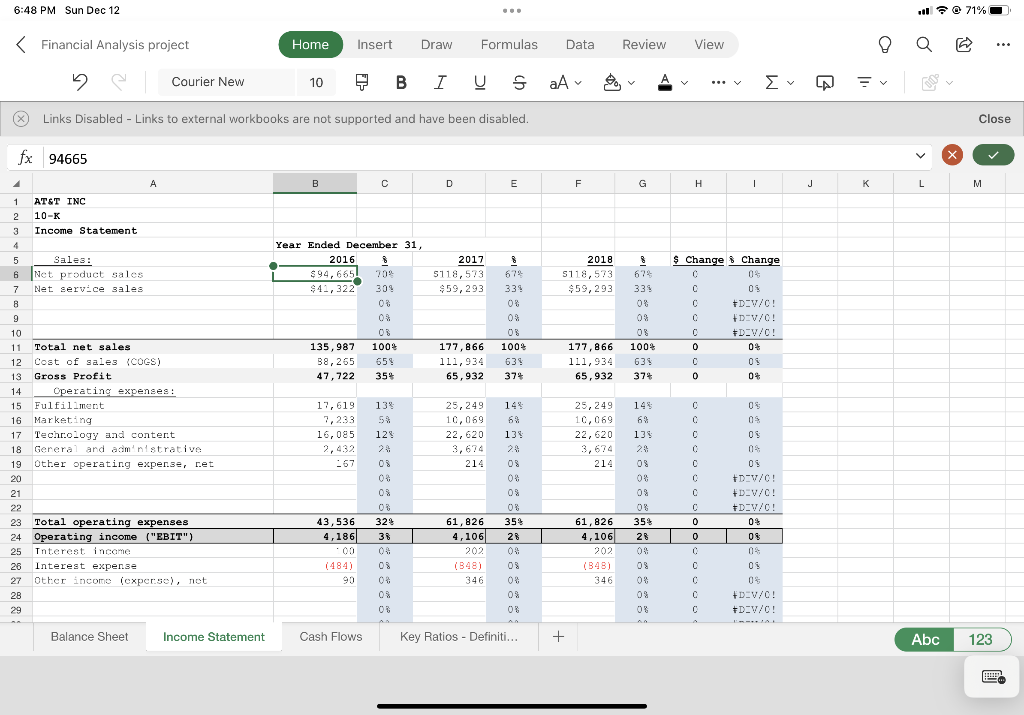Open the Balance Sheet worksheet

88,636
